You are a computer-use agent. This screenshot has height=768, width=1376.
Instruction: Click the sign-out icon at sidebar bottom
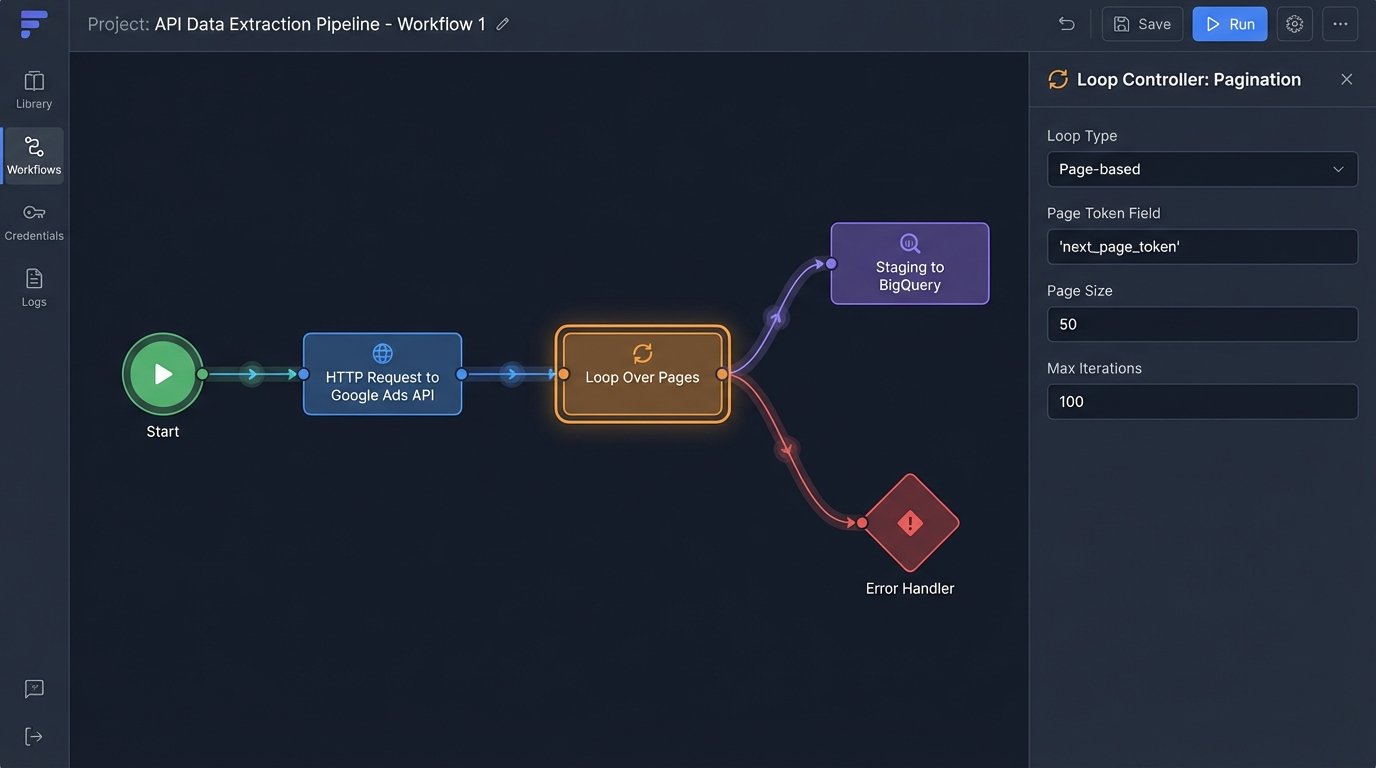[x=33, y=736]
